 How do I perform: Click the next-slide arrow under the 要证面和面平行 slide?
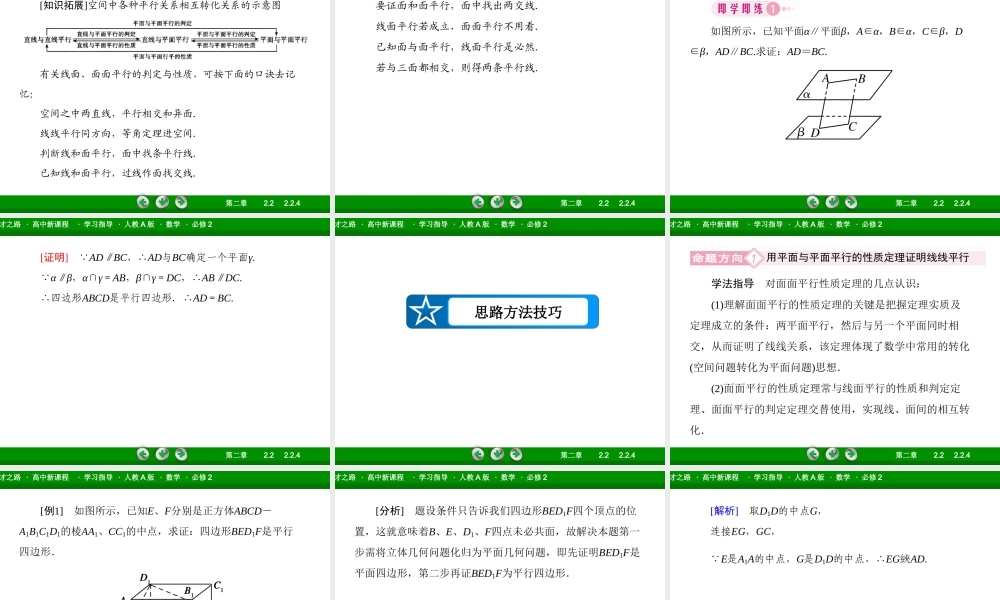[516, 203]
